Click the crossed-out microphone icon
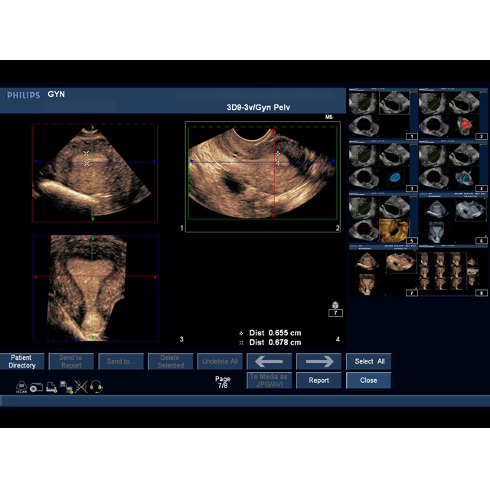 click(81, 387)
